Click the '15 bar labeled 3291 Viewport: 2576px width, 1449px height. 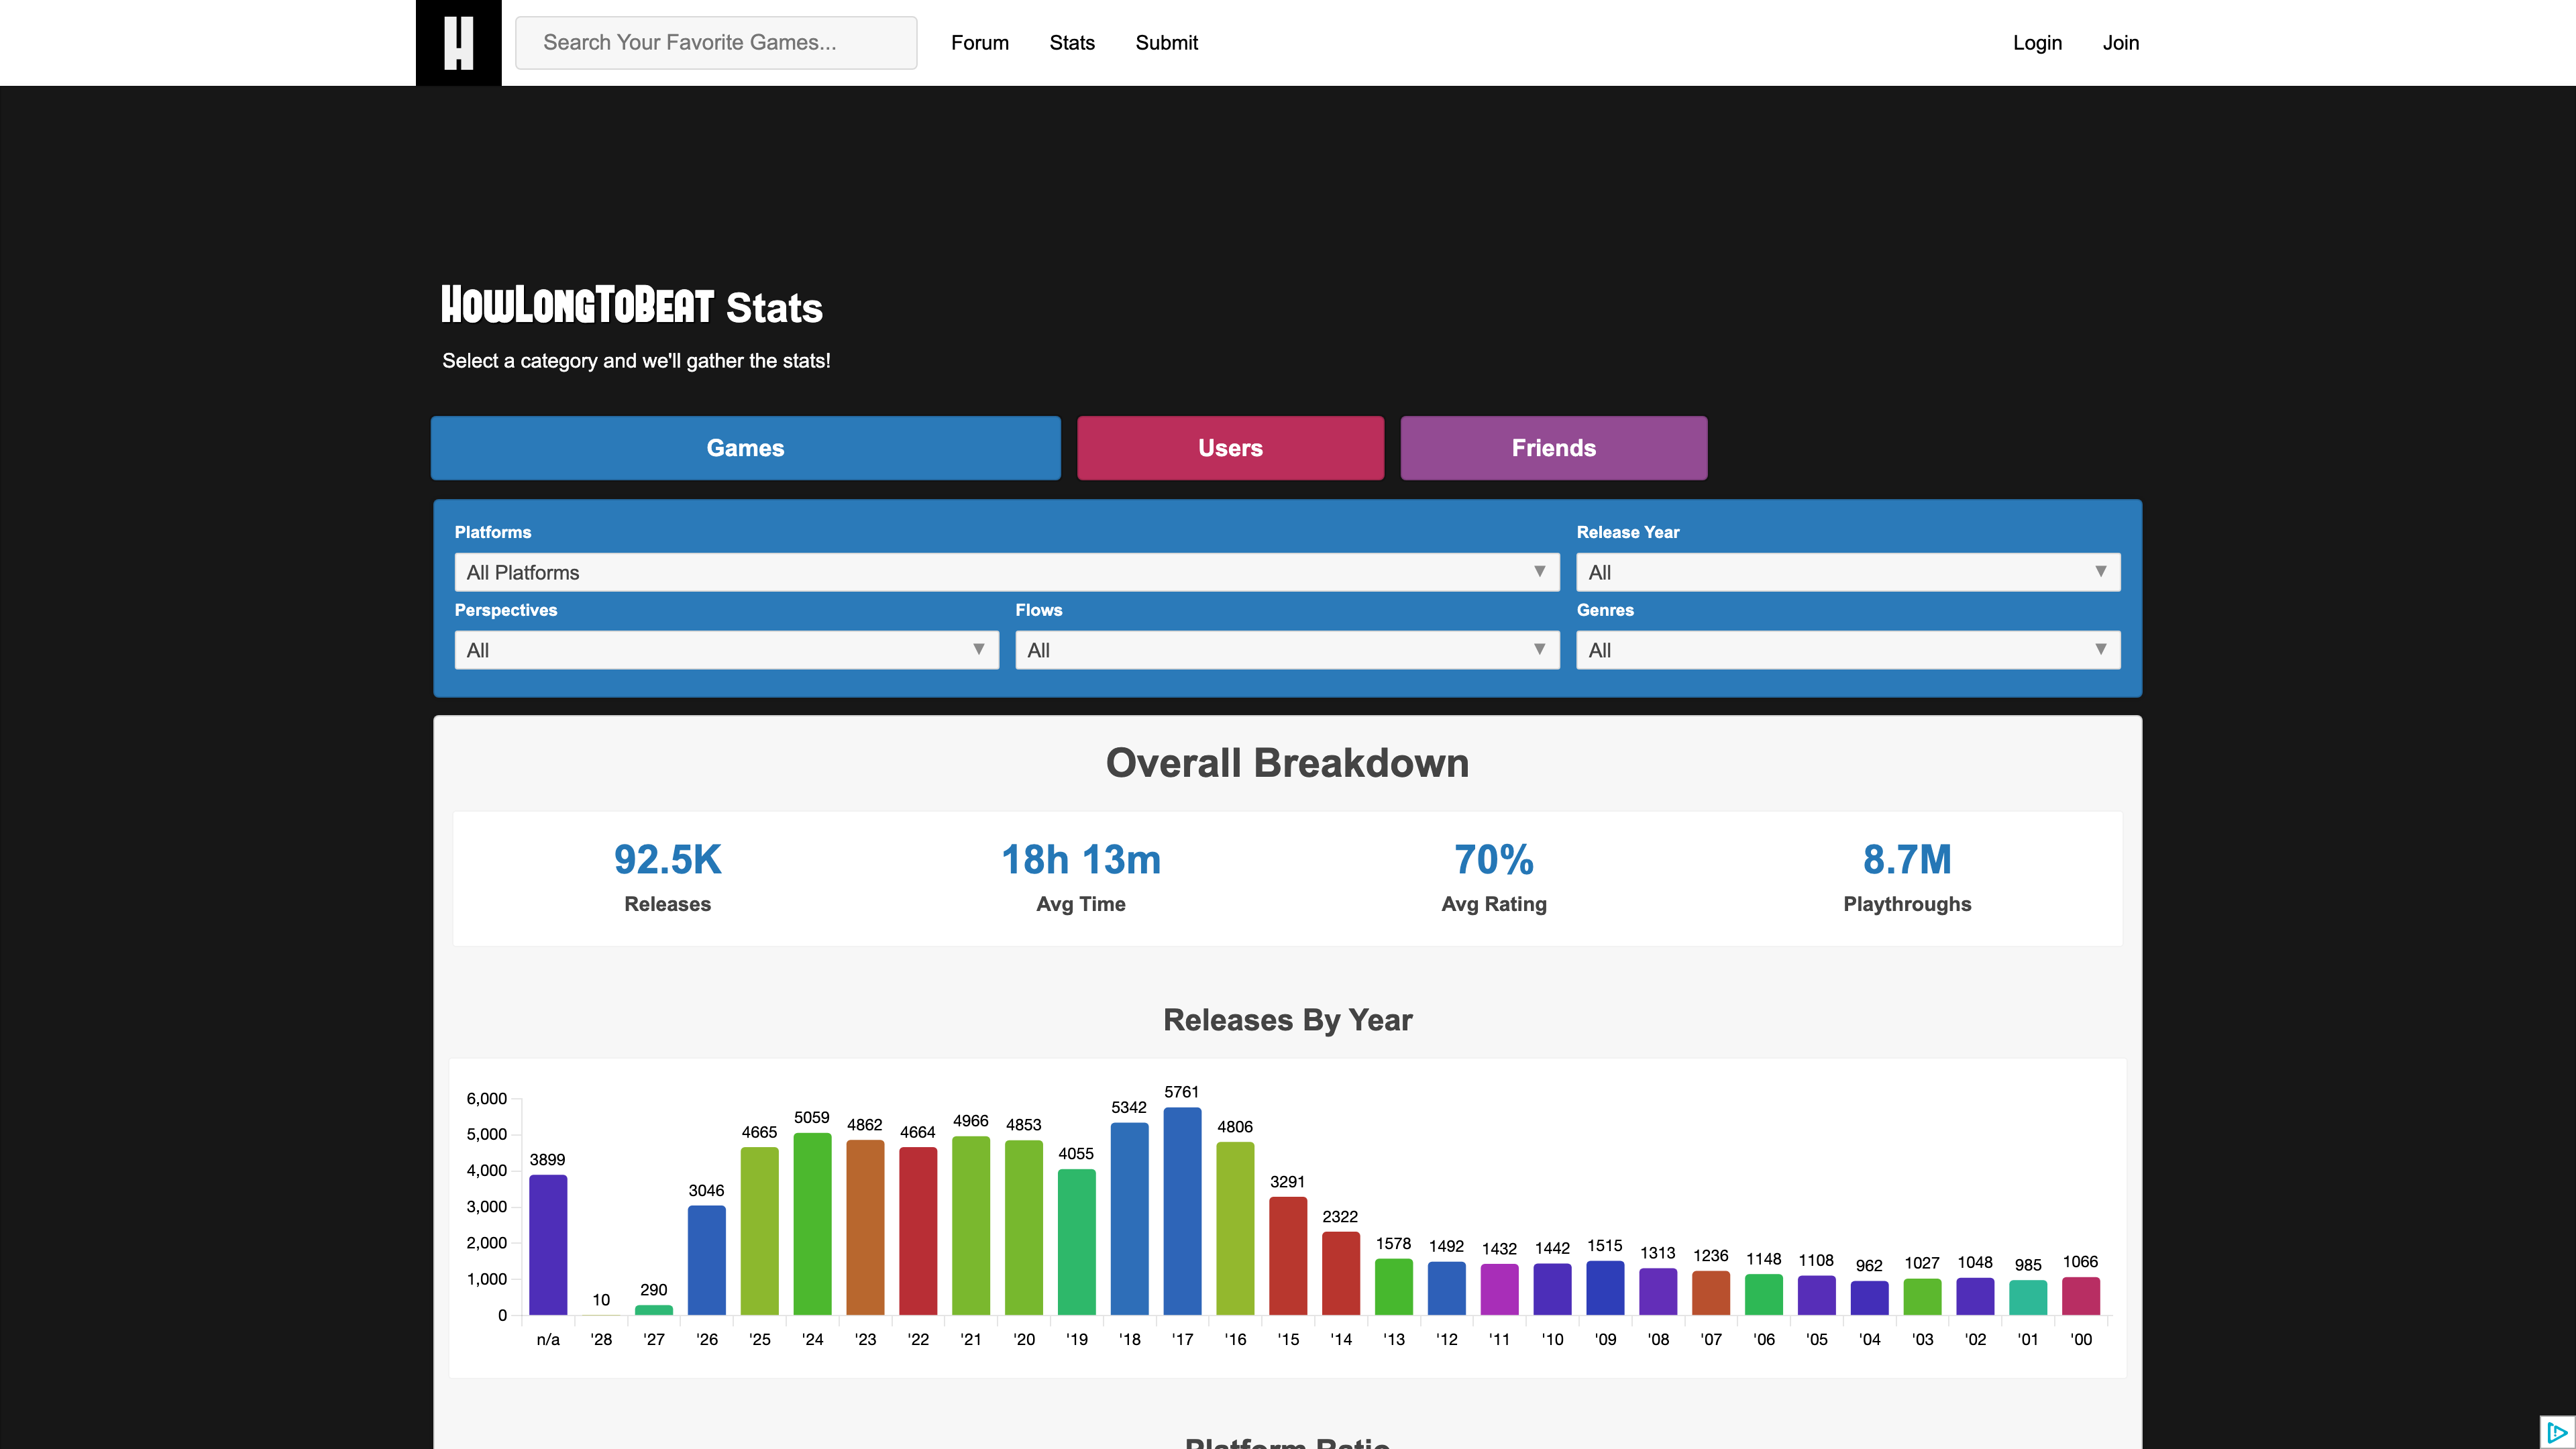pos(1288,1256)
